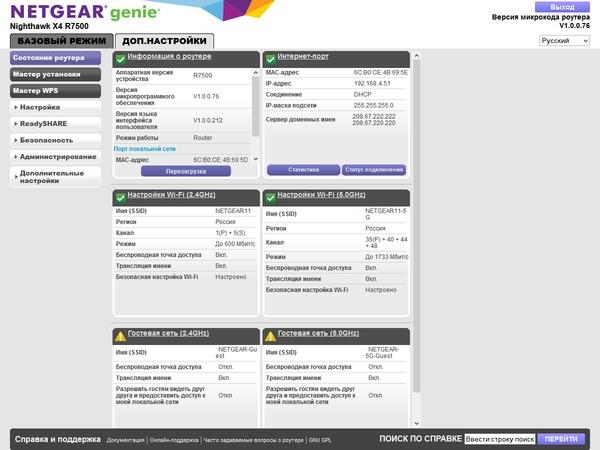
Task: Click the Статус подключения button
Action: click(374, 170)
